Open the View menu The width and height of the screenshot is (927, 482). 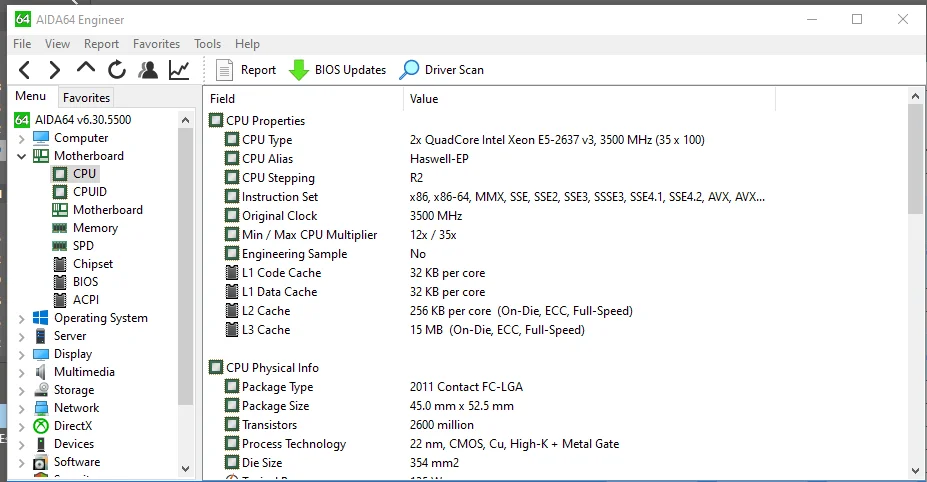pos(57,44)
